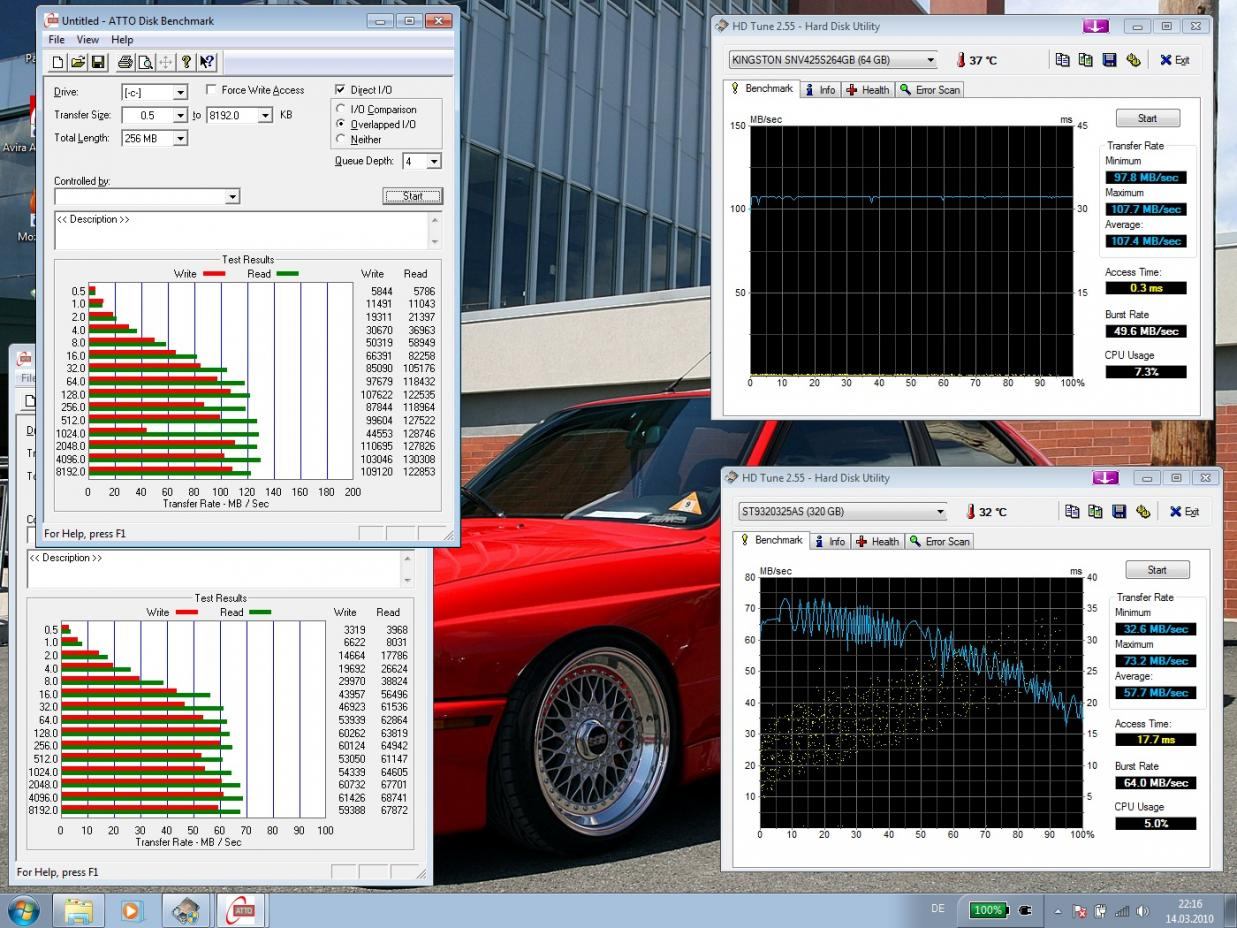Image resolution: width=1237 pixels, height=928 pixels.
Task: Uncheck the Direct I/O checkbox
Action: pos(341,90)
